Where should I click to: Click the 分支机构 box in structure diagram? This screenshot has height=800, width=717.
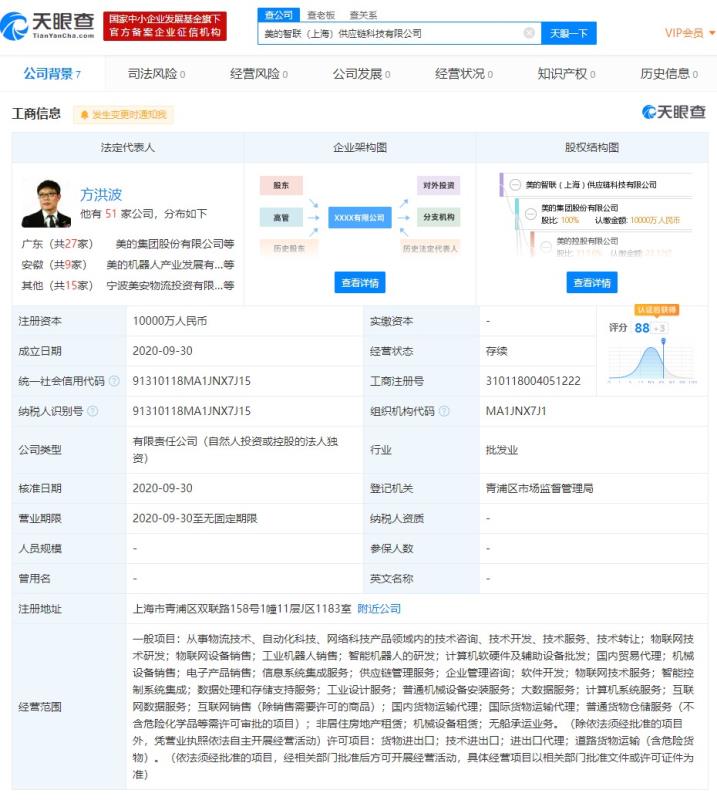(438, 217)
